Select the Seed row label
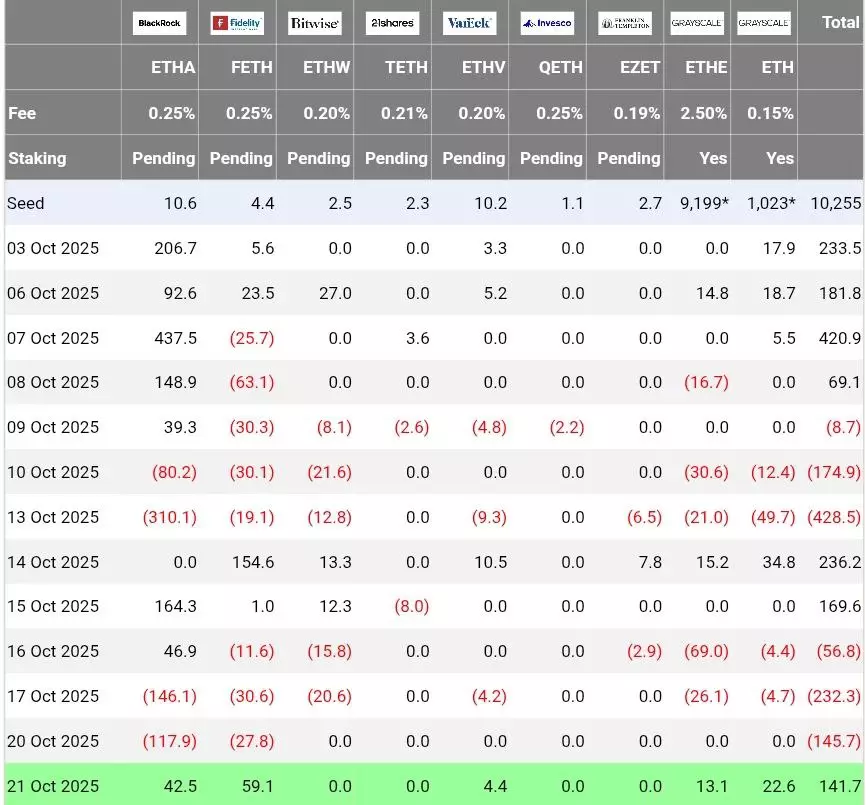 coord(26,203)
